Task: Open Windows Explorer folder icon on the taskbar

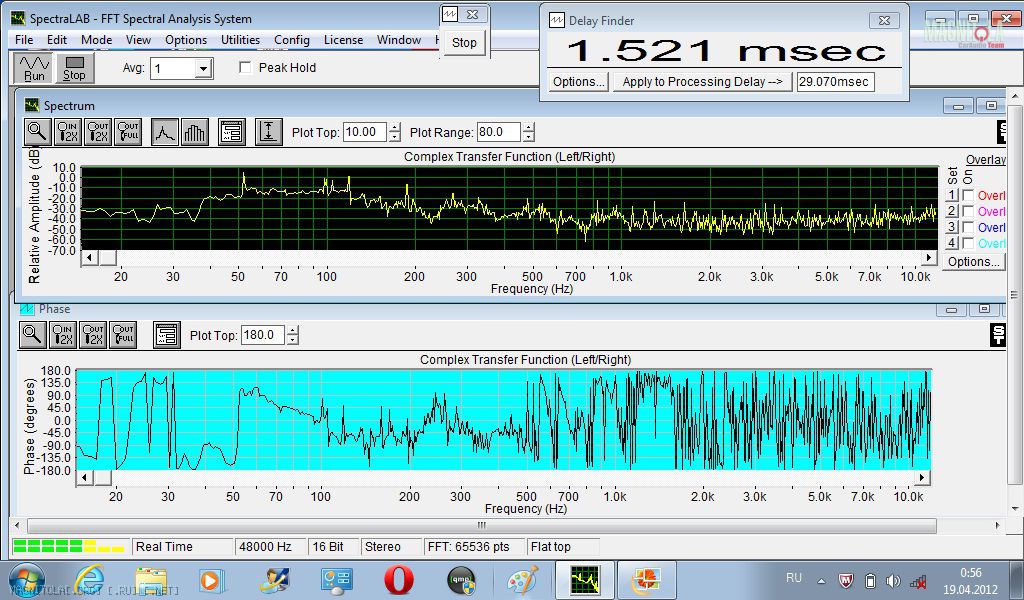Action: (x=152, y=580)
